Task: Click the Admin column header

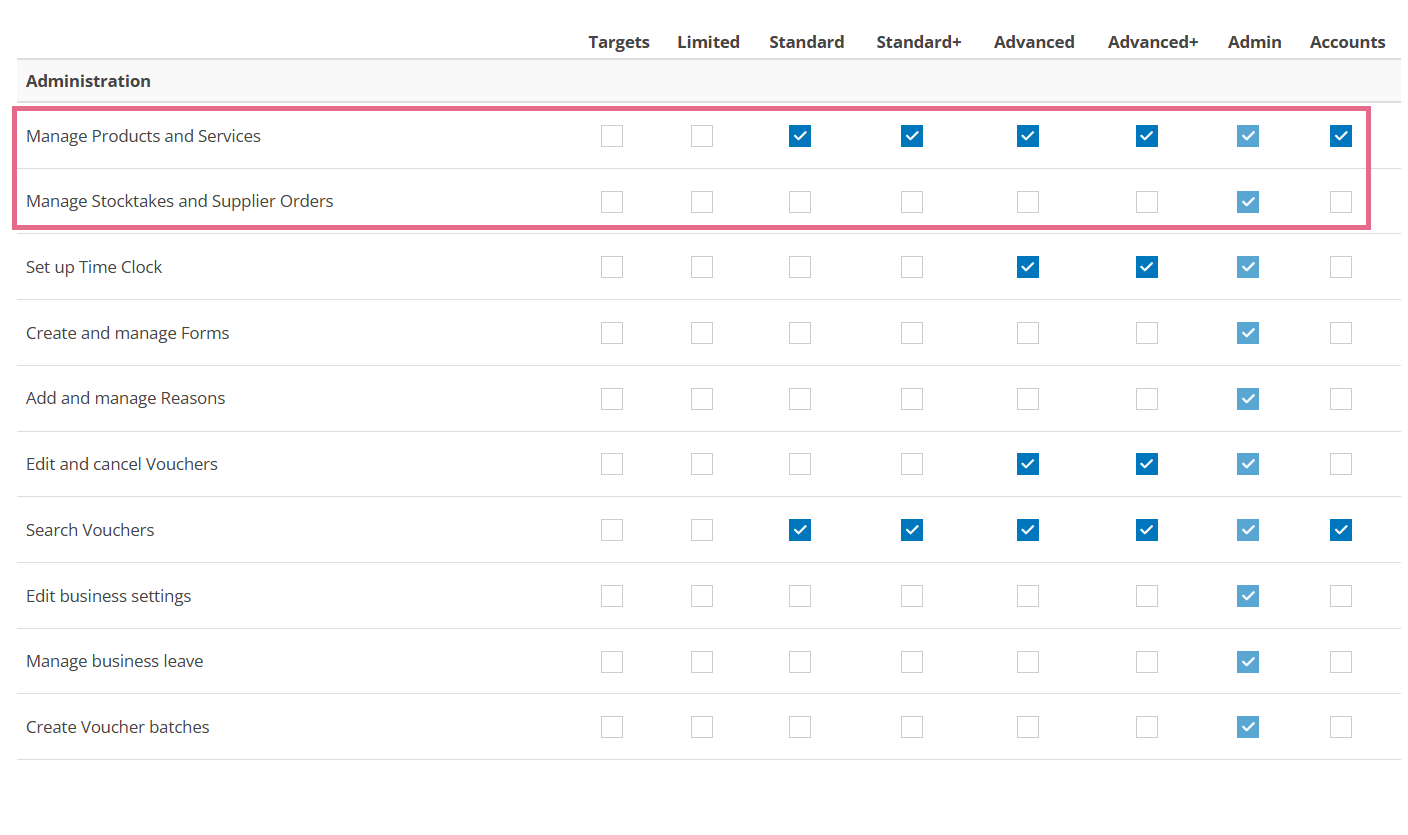Action: click(1254, 42)
